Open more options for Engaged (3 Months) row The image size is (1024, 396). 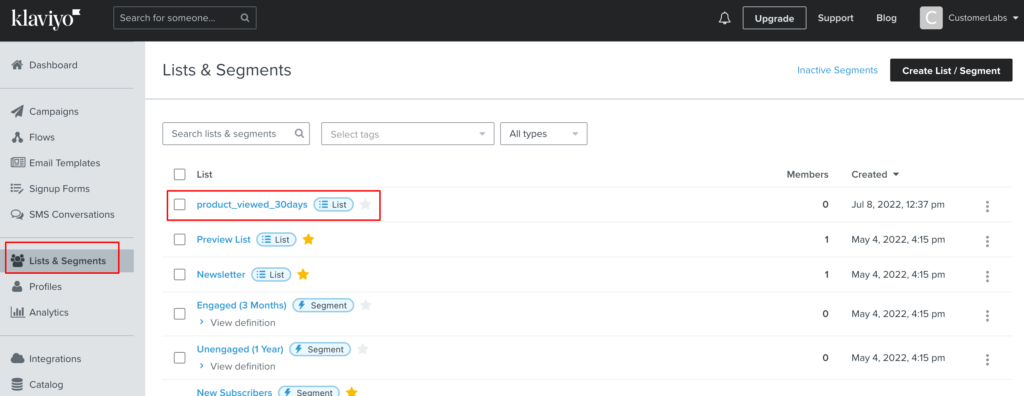pyautogui.click(x=987, y=316)
